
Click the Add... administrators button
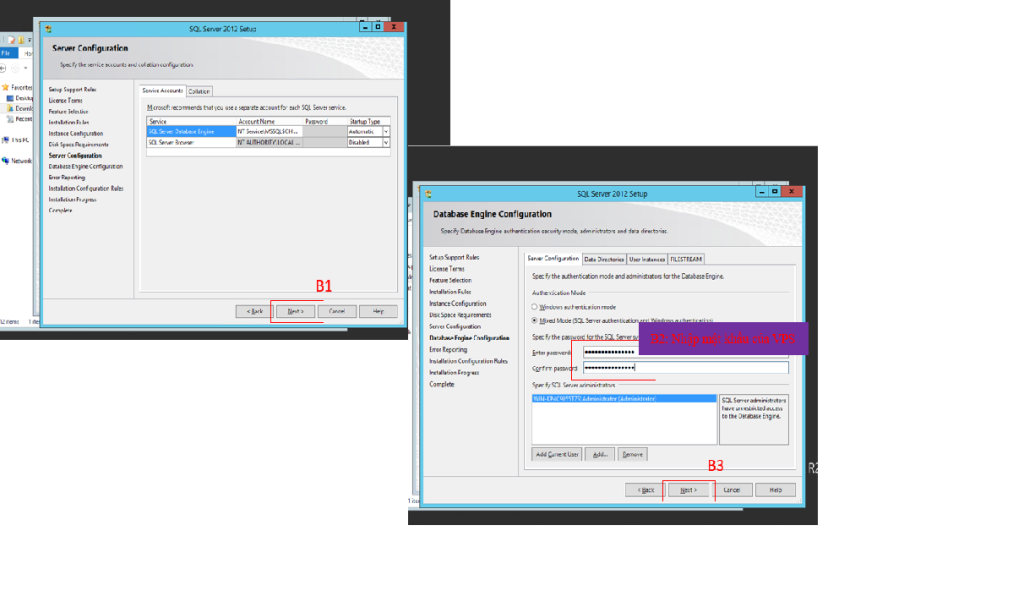(600, 455)
